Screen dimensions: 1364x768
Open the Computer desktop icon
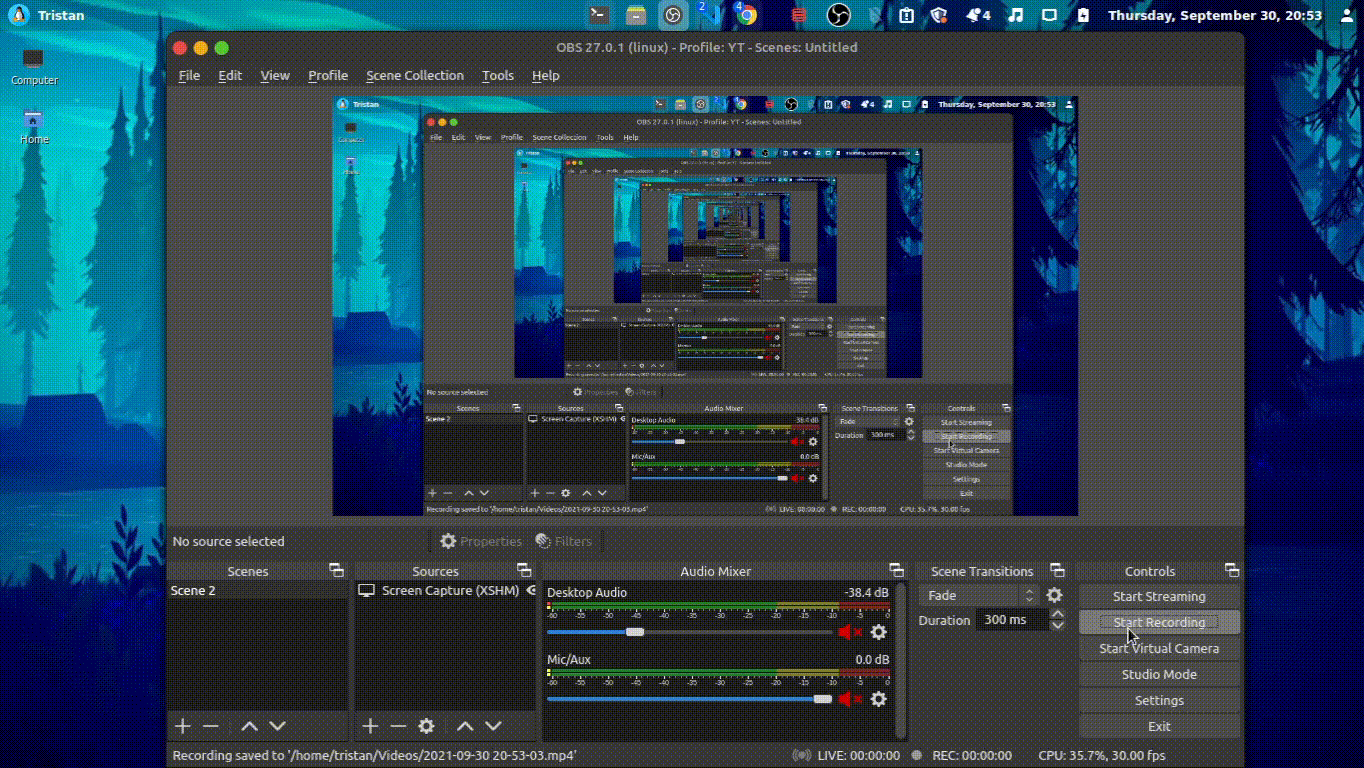34,66
